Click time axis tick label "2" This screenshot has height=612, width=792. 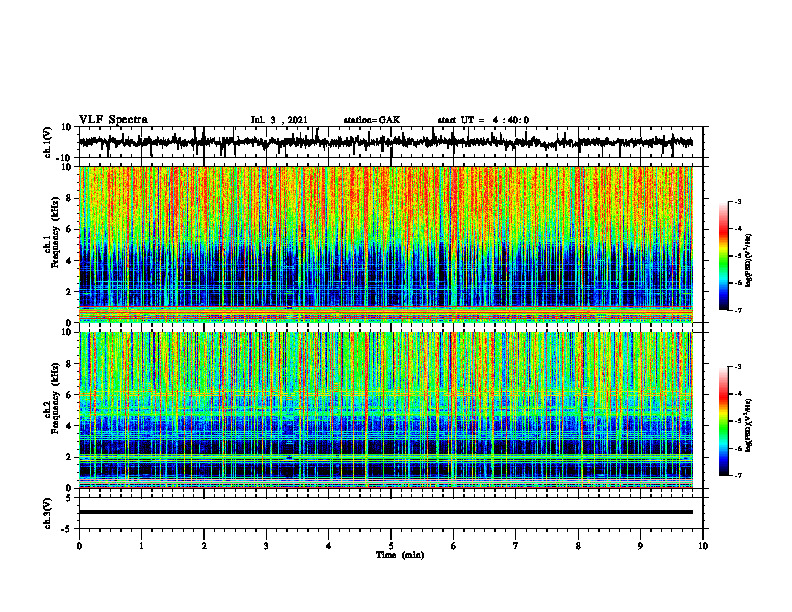[204, 546]
